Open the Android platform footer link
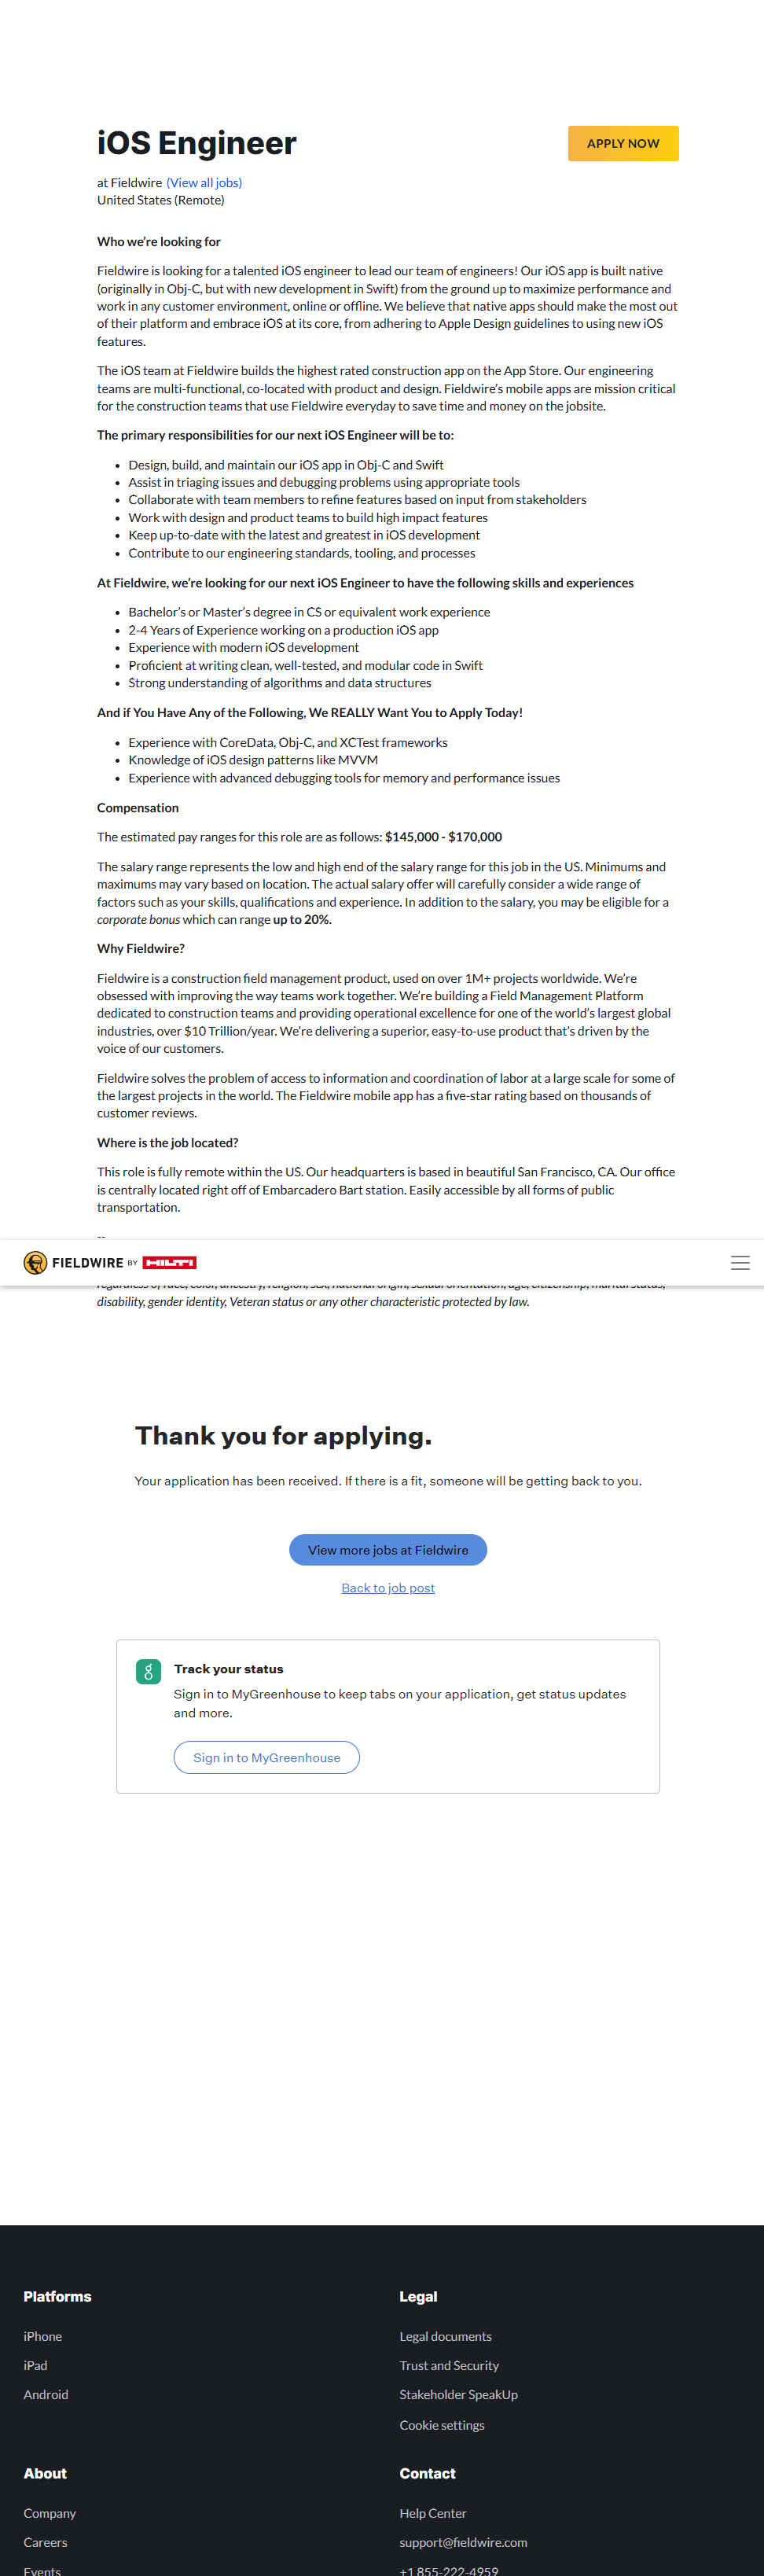The image size is (764, 2576). click(x=46, y=2394)
